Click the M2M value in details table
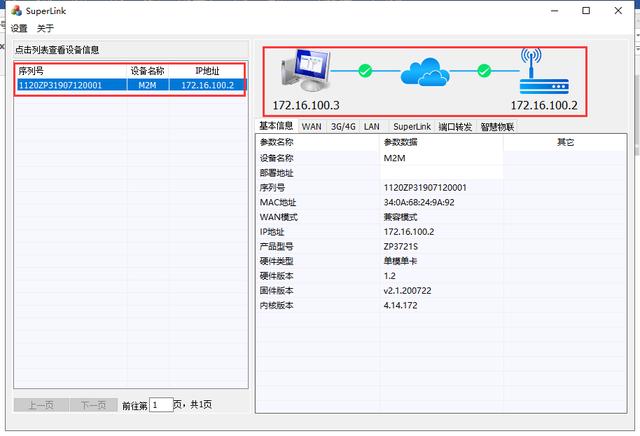The image size is (640, 436). 394,158
